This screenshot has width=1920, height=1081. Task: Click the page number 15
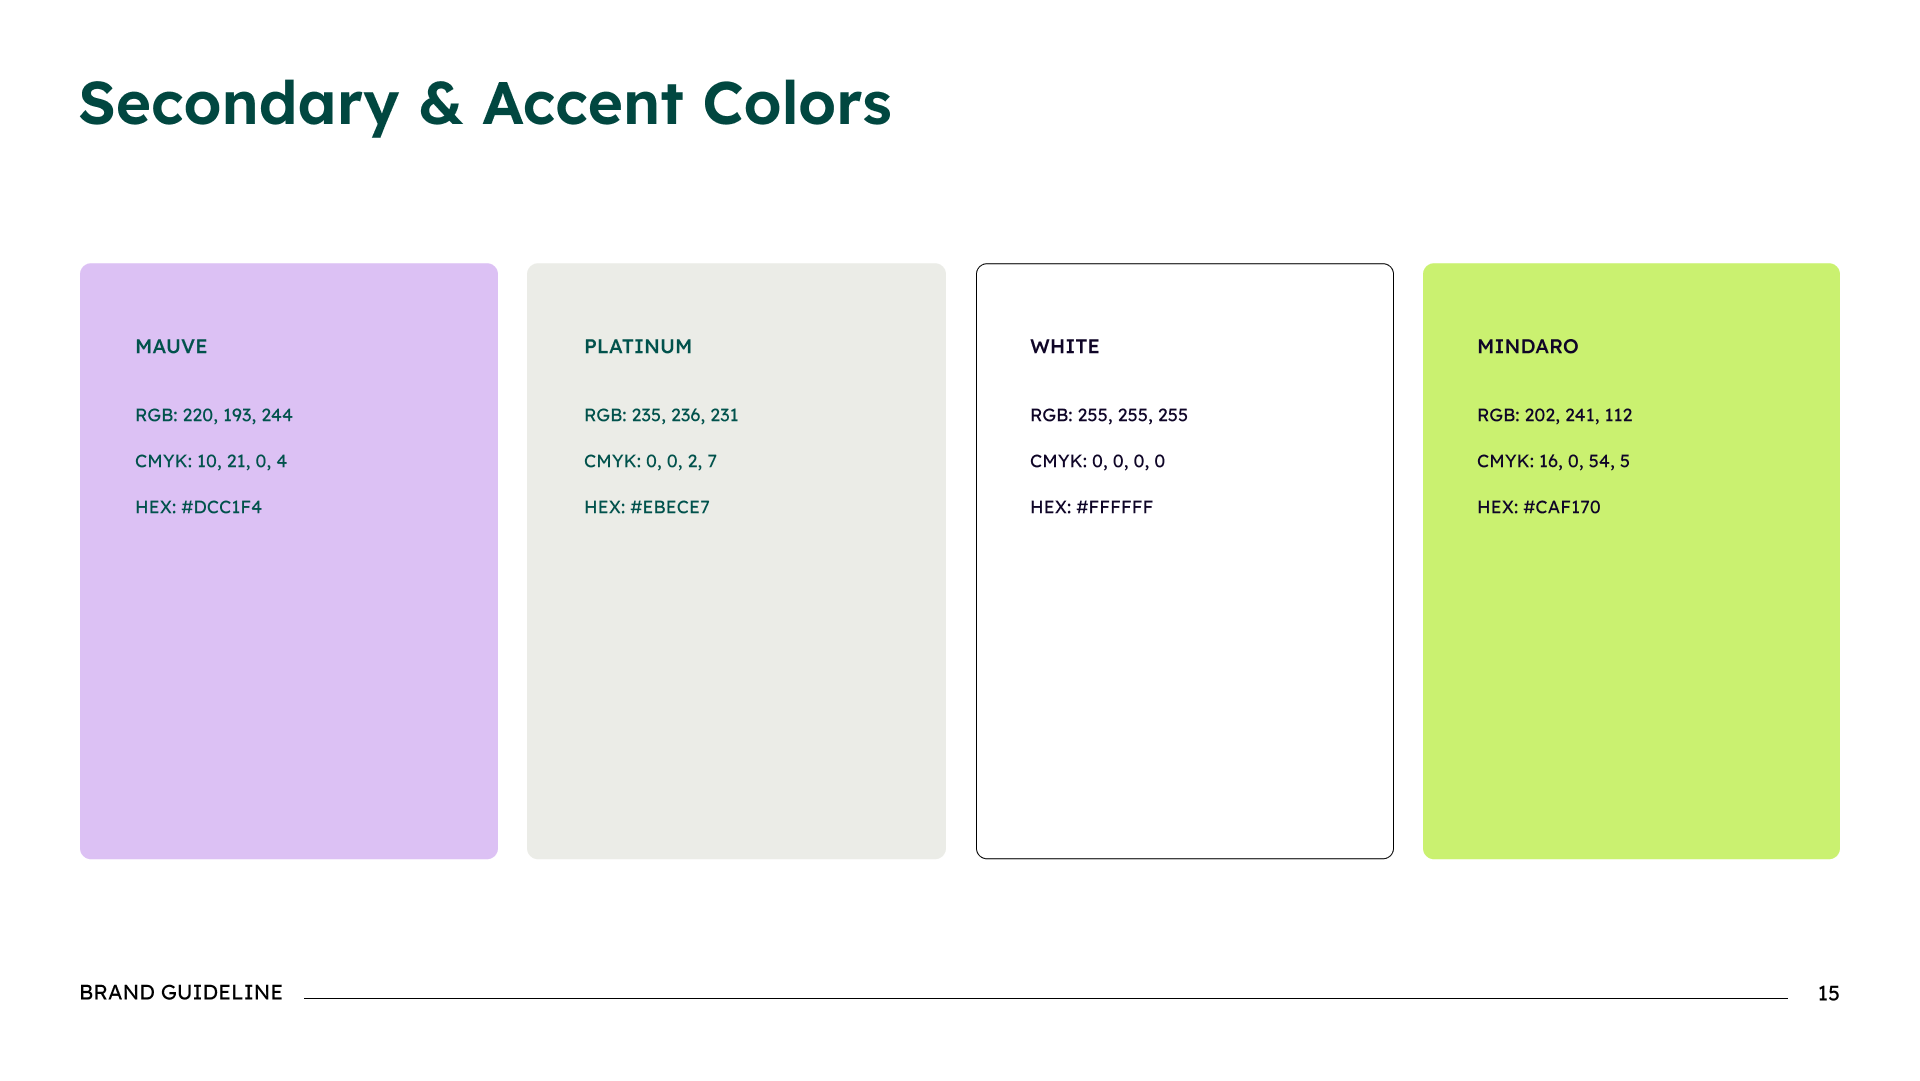1829,994
